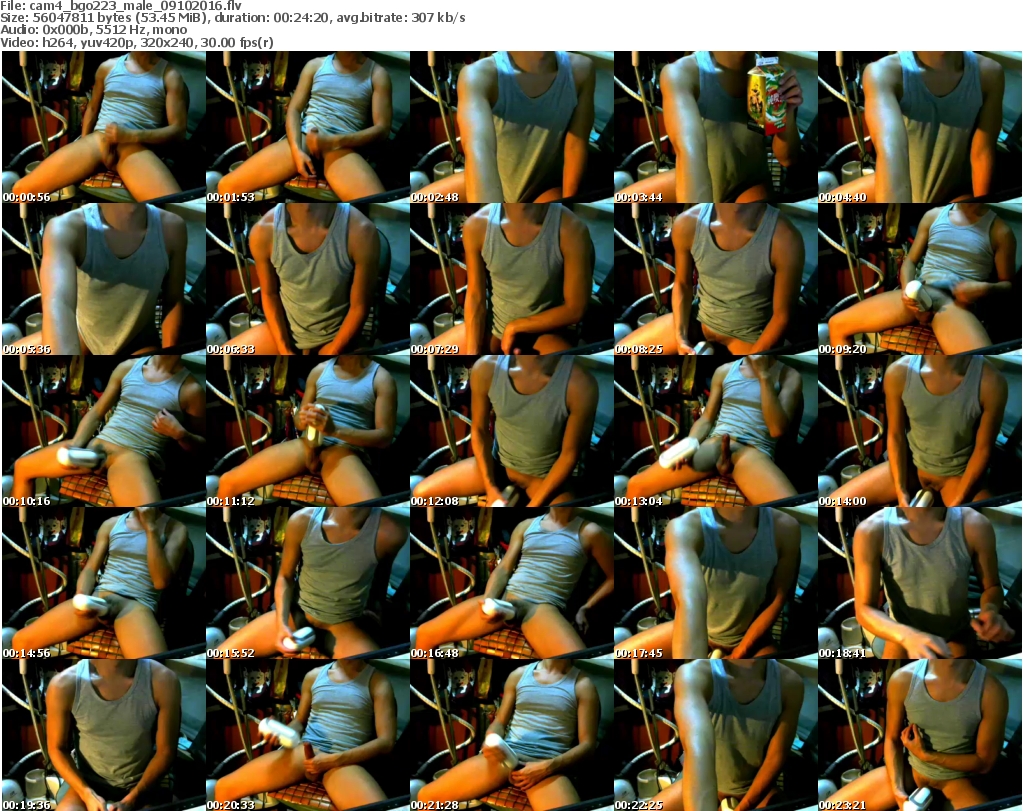Viewport: 1024px width, 811px height.
Task: Click the thumbnail stamped 00:08:25
Action: [715, 279]
